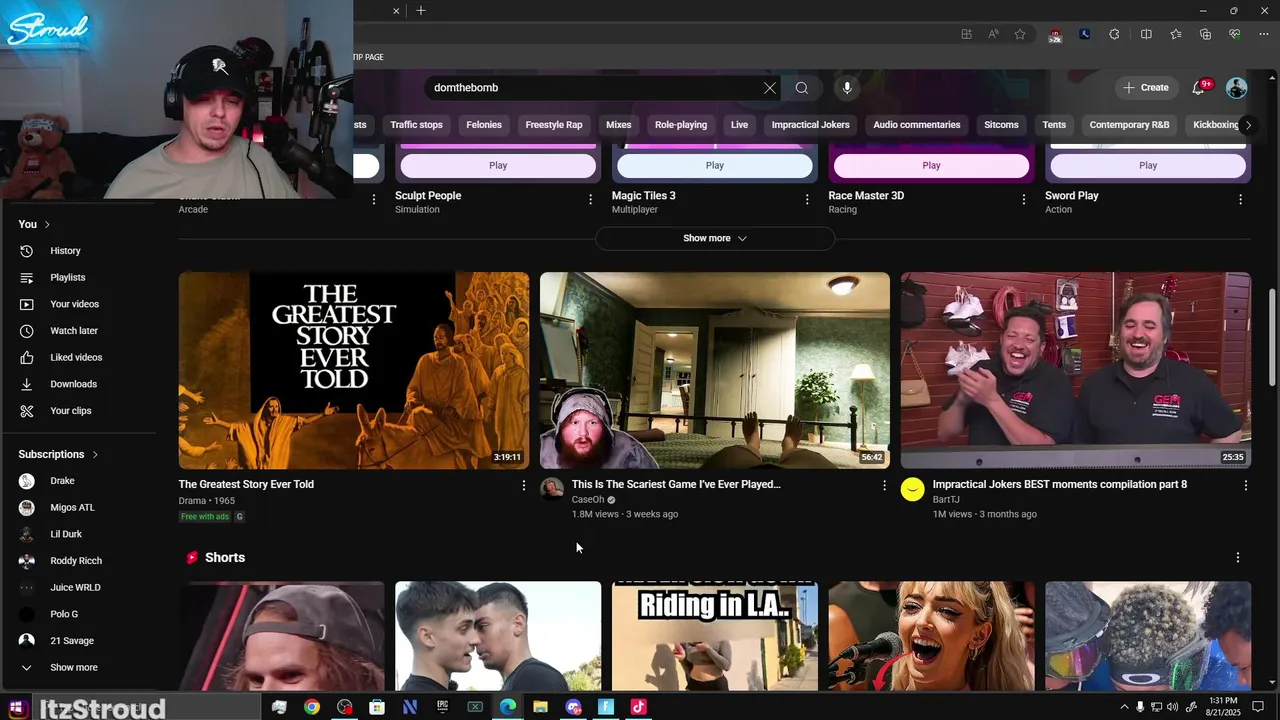
Task: Show hidden system tray icons
Action: (x=1124, y=707)
